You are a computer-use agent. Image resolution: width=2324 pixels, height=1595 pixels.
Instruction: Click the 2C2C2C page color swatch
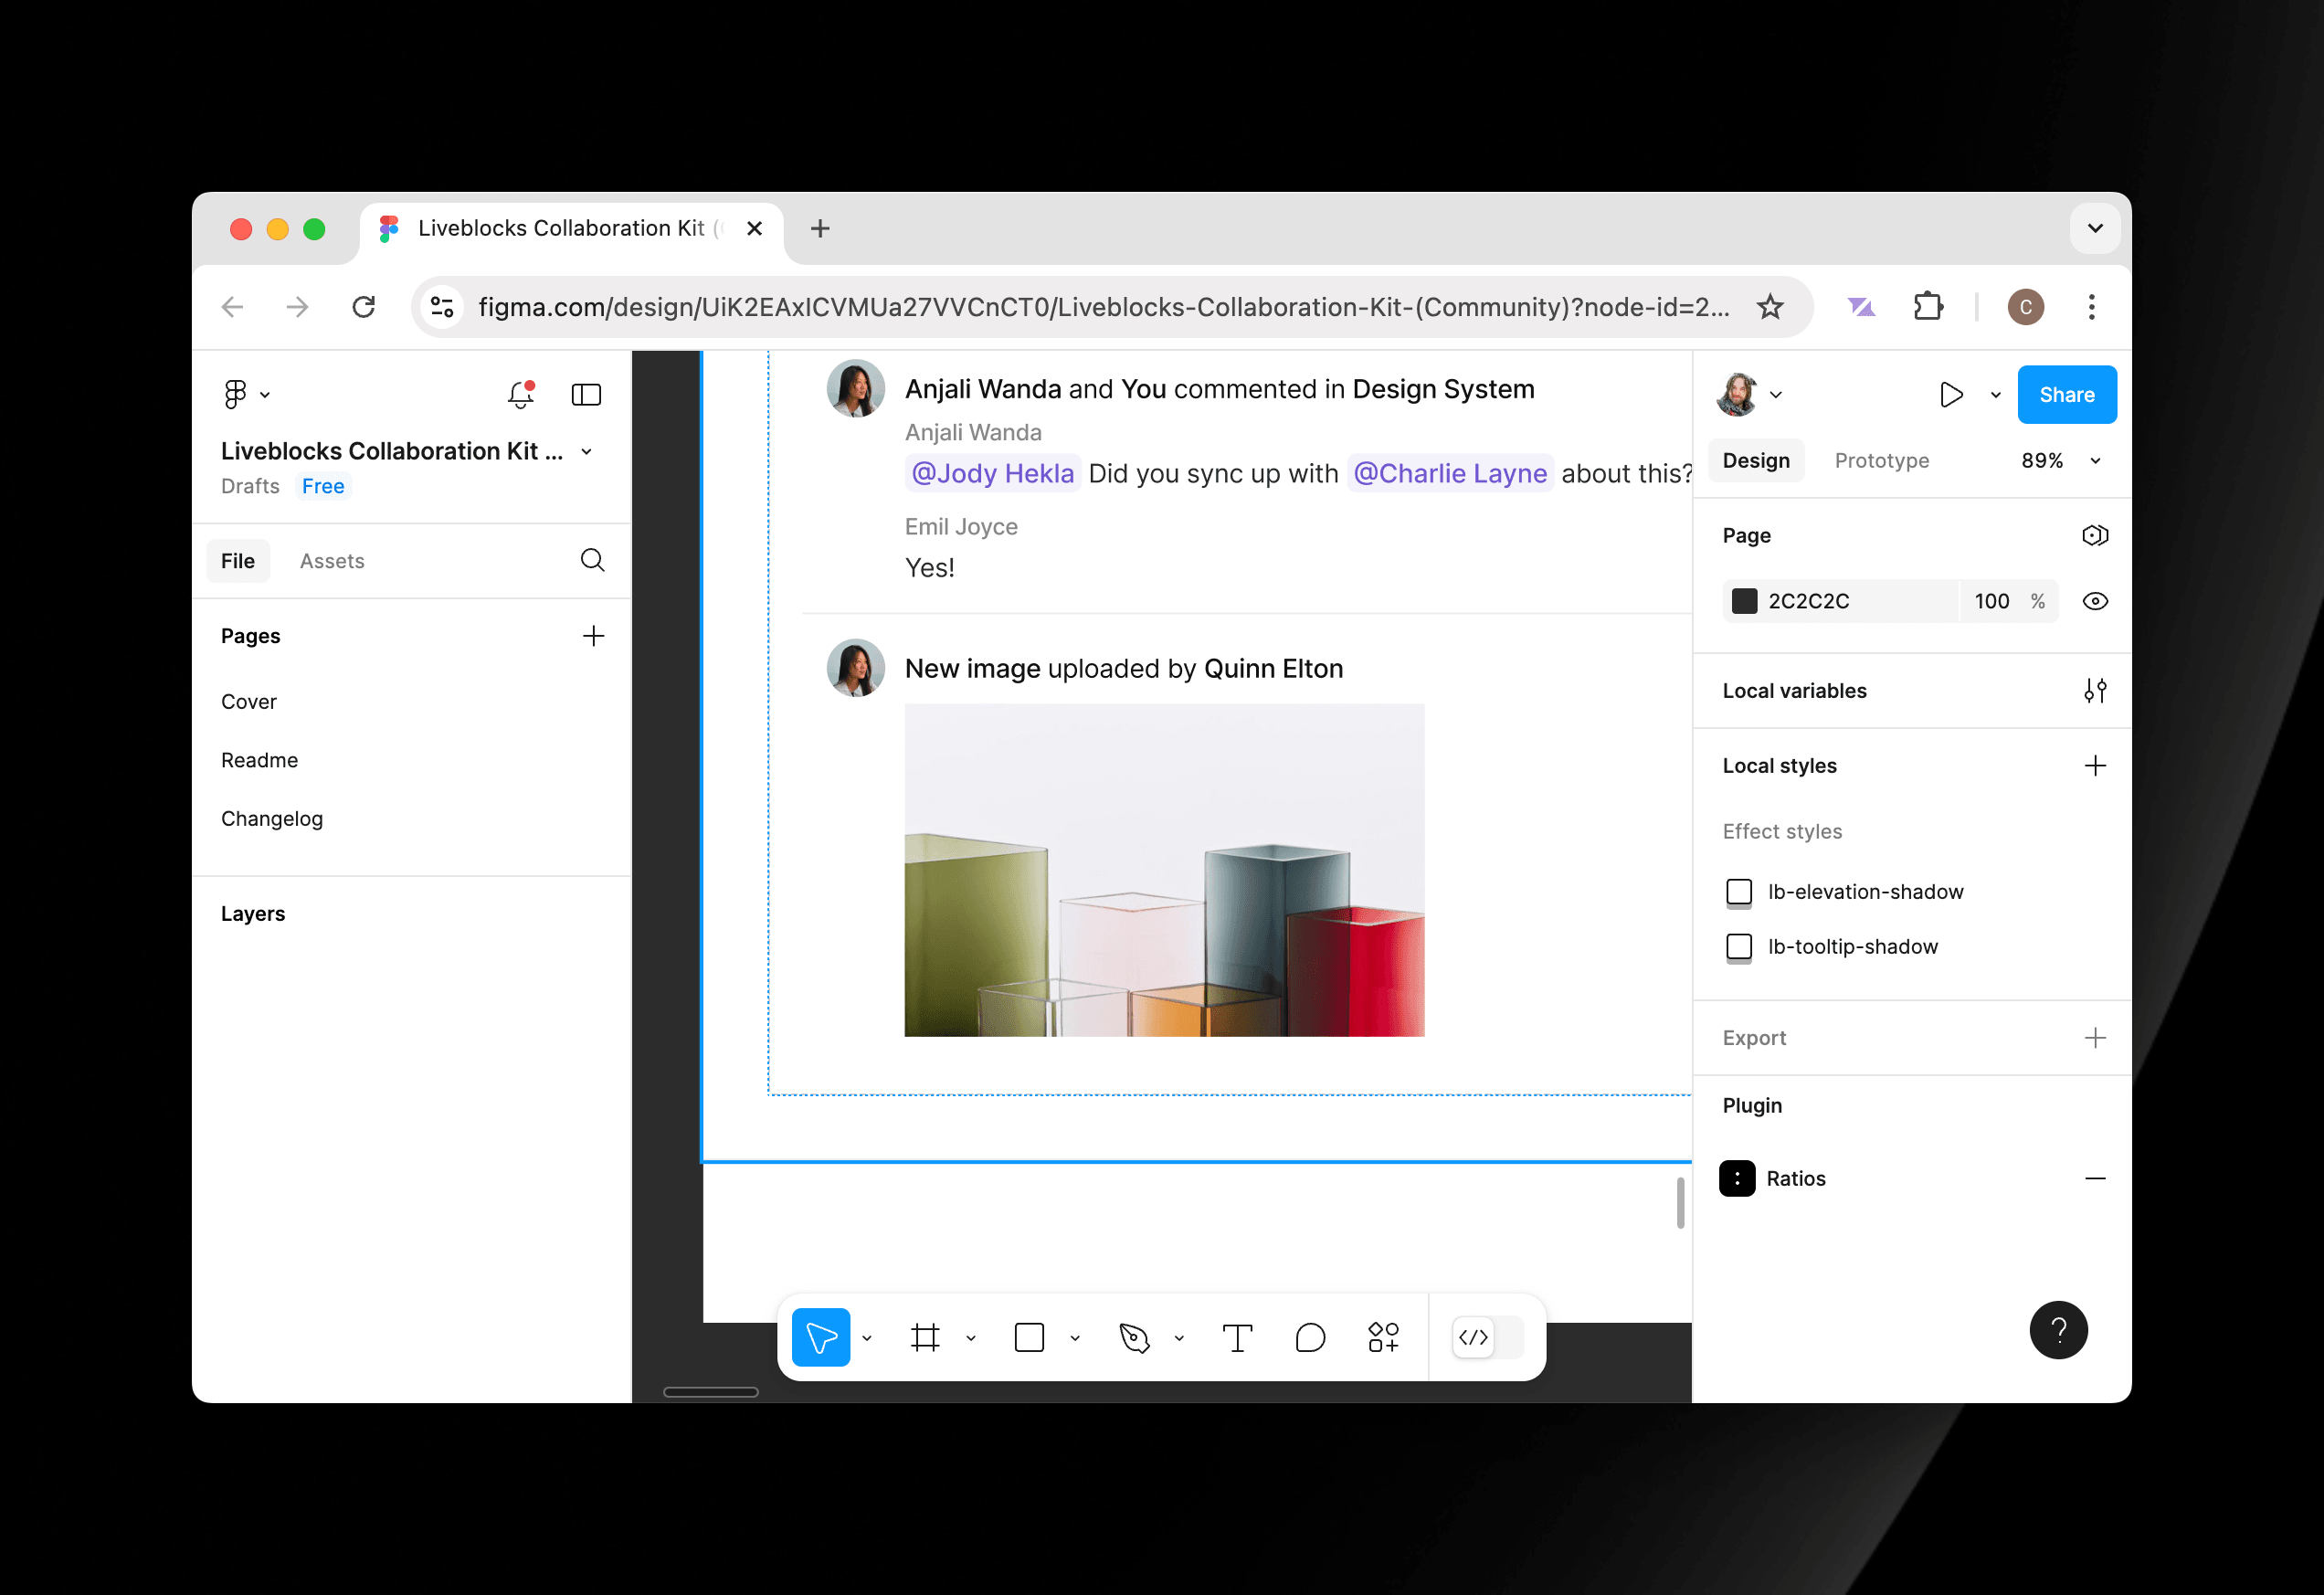pyautogui.click(x=1744, y=601)
